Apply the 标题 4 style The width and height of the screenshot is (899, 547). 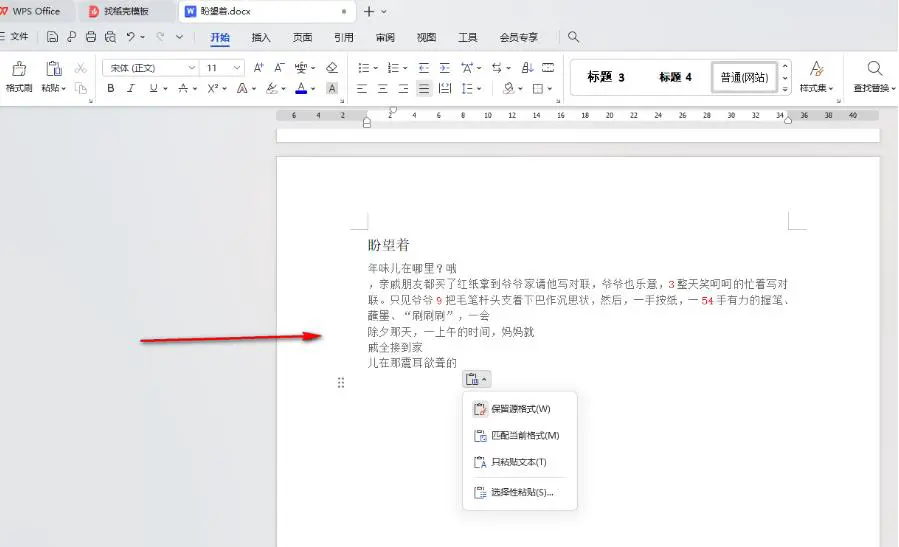point(675,77)
